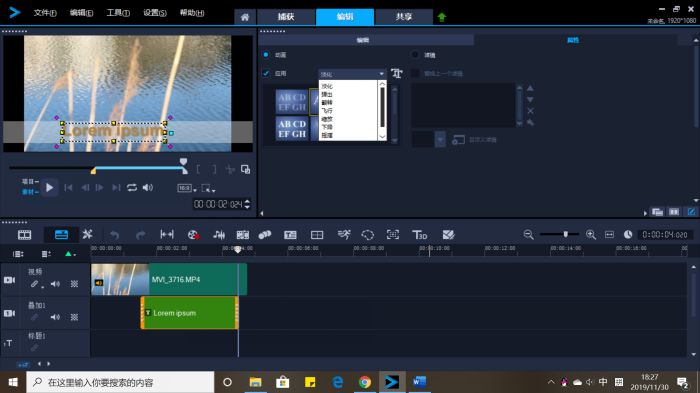The image size is (700, 393).
Task: Open the Tools menu
Action: coord(118,13)
